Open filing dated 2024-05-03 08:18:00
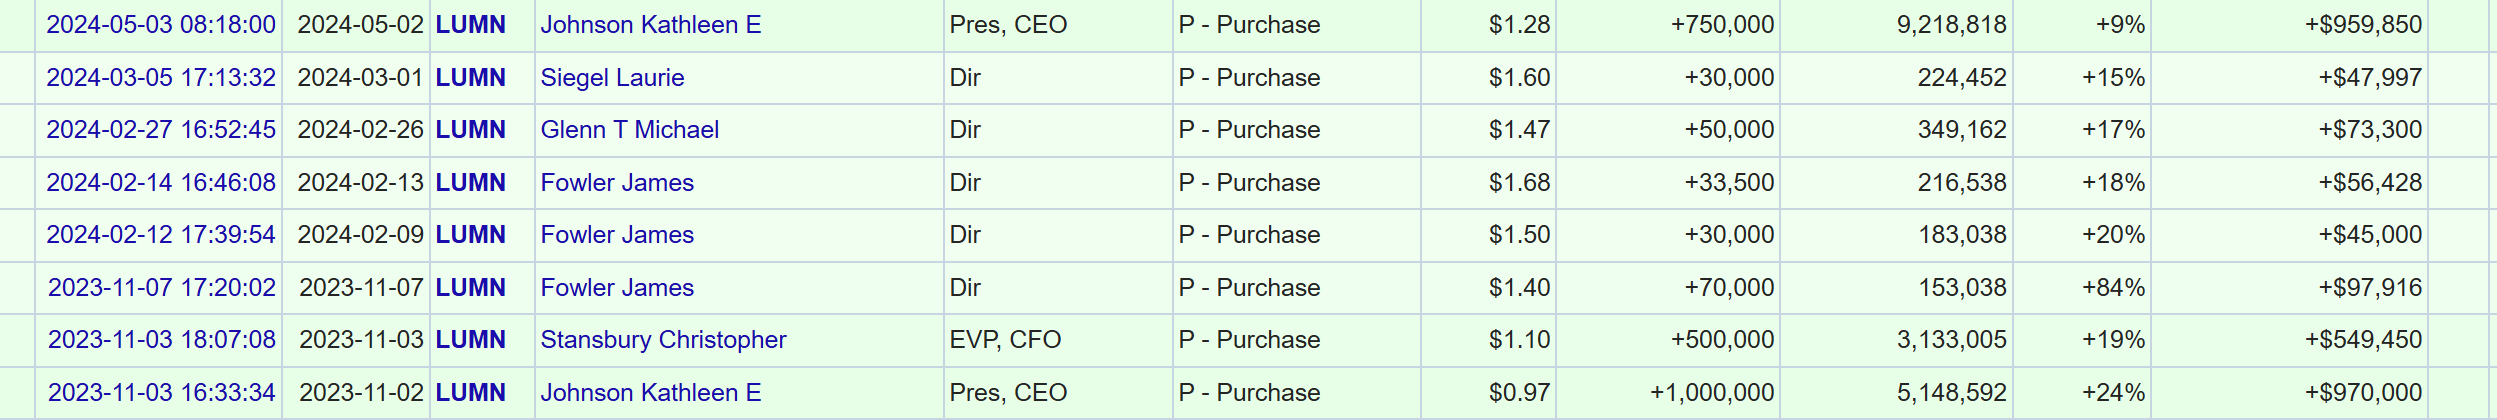The width and height of the screenshot is (2497, 420). pyautogui.click(x=161, y=25)
